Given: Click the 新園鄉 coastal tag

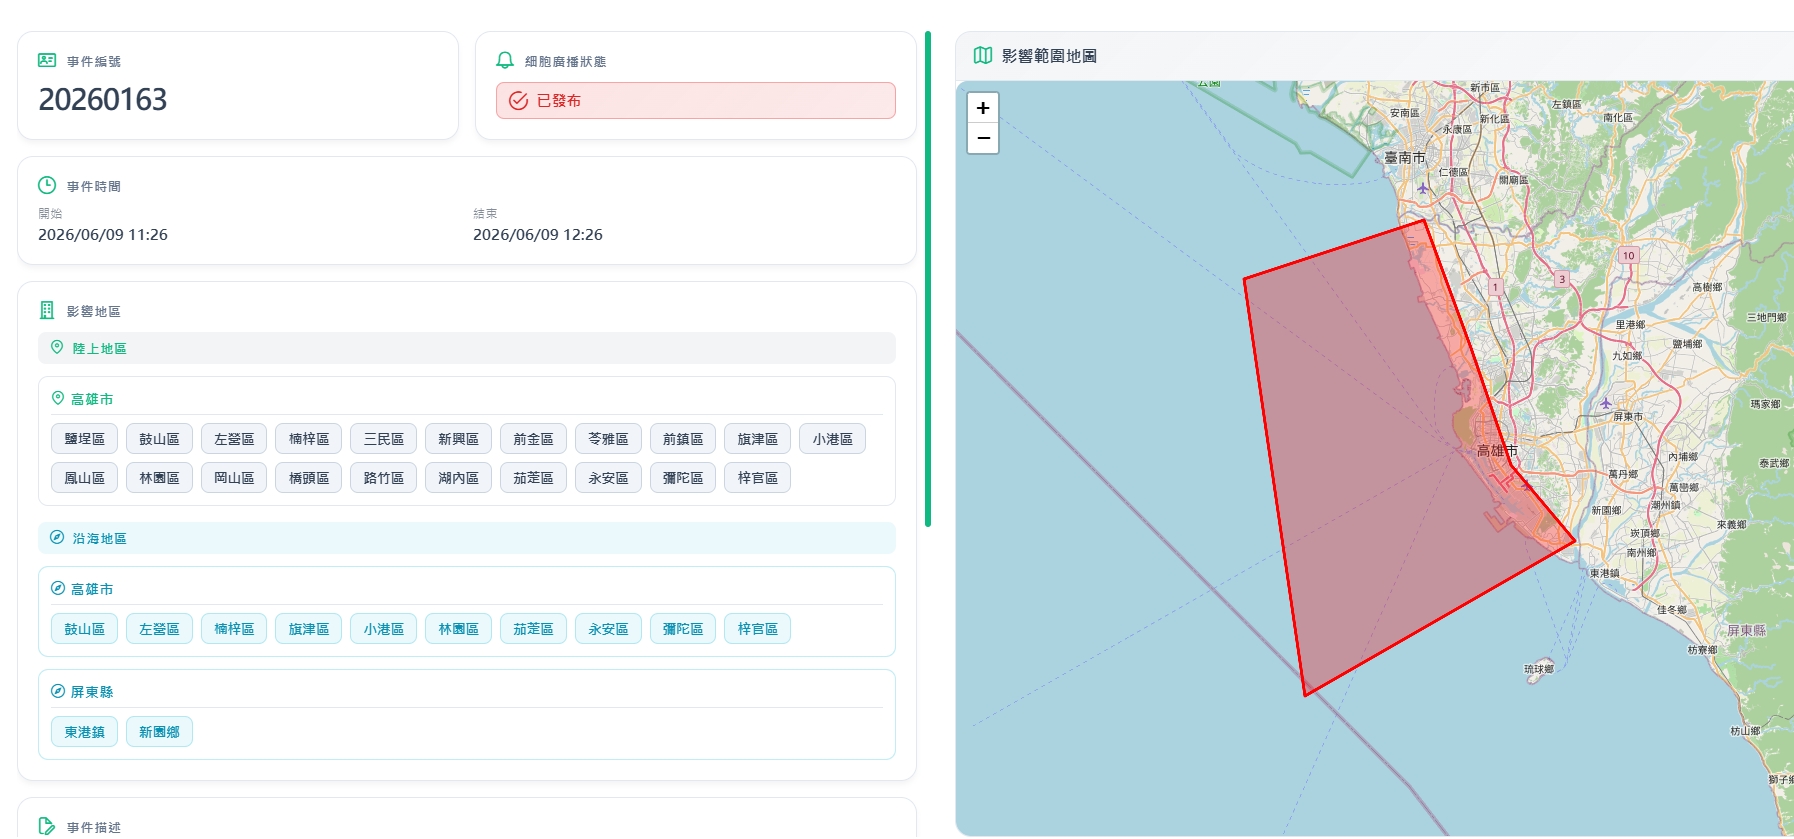Looking at the screenshot, I should click(x=159, y=732).
